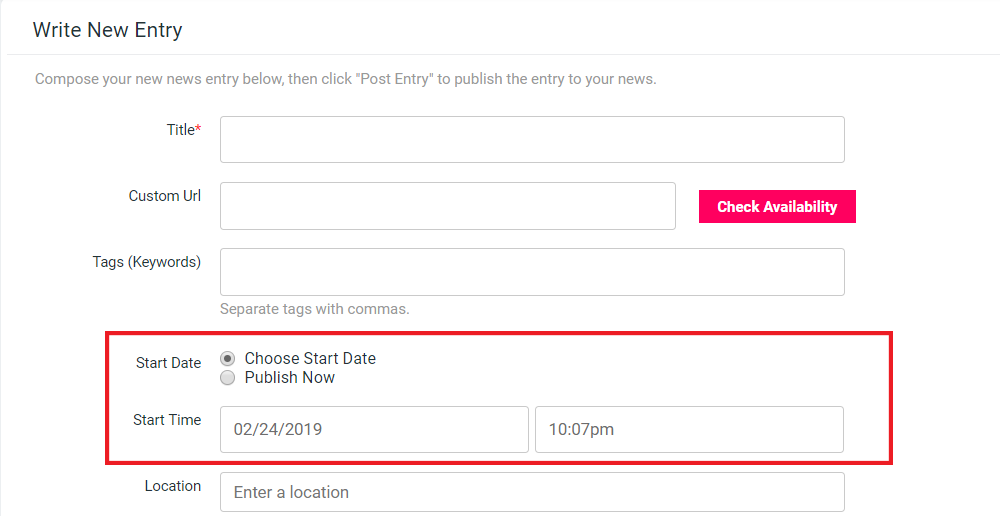Click the Start Date label
This screenshot has height=516, width=1000.
pos(168,363)
